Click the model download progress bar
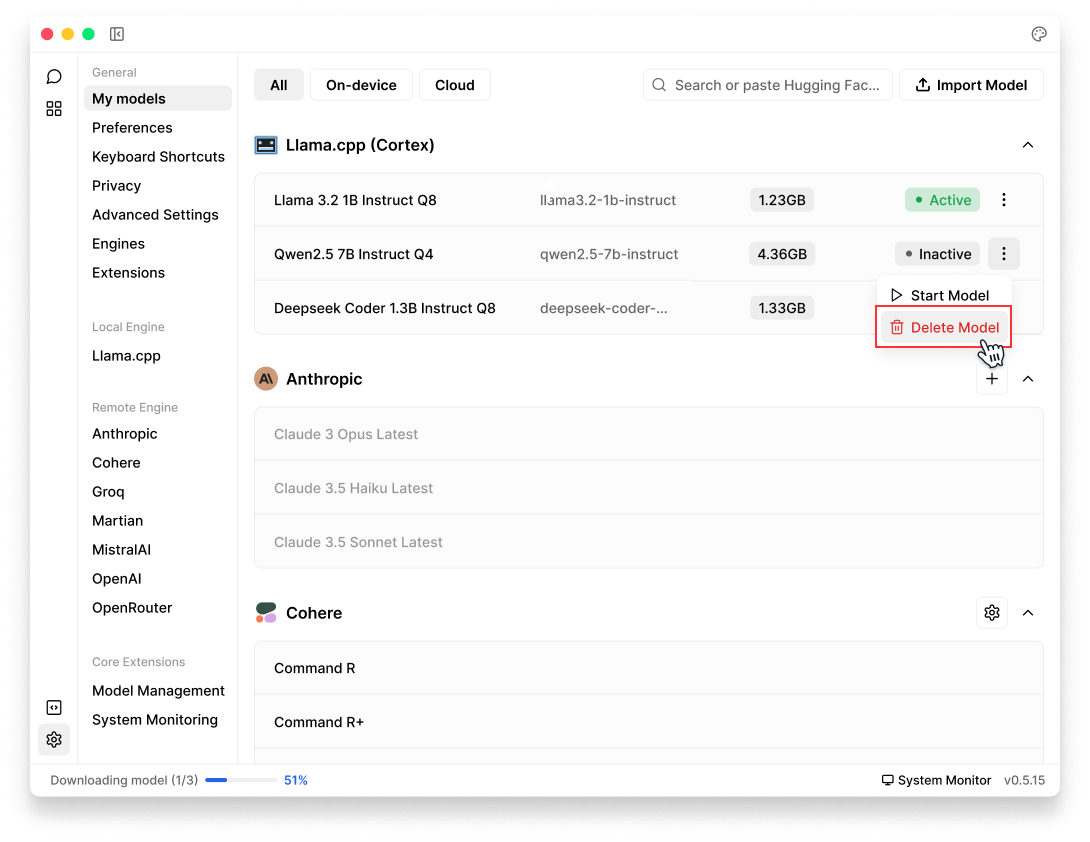1090x842 pixels. point(241,780)
